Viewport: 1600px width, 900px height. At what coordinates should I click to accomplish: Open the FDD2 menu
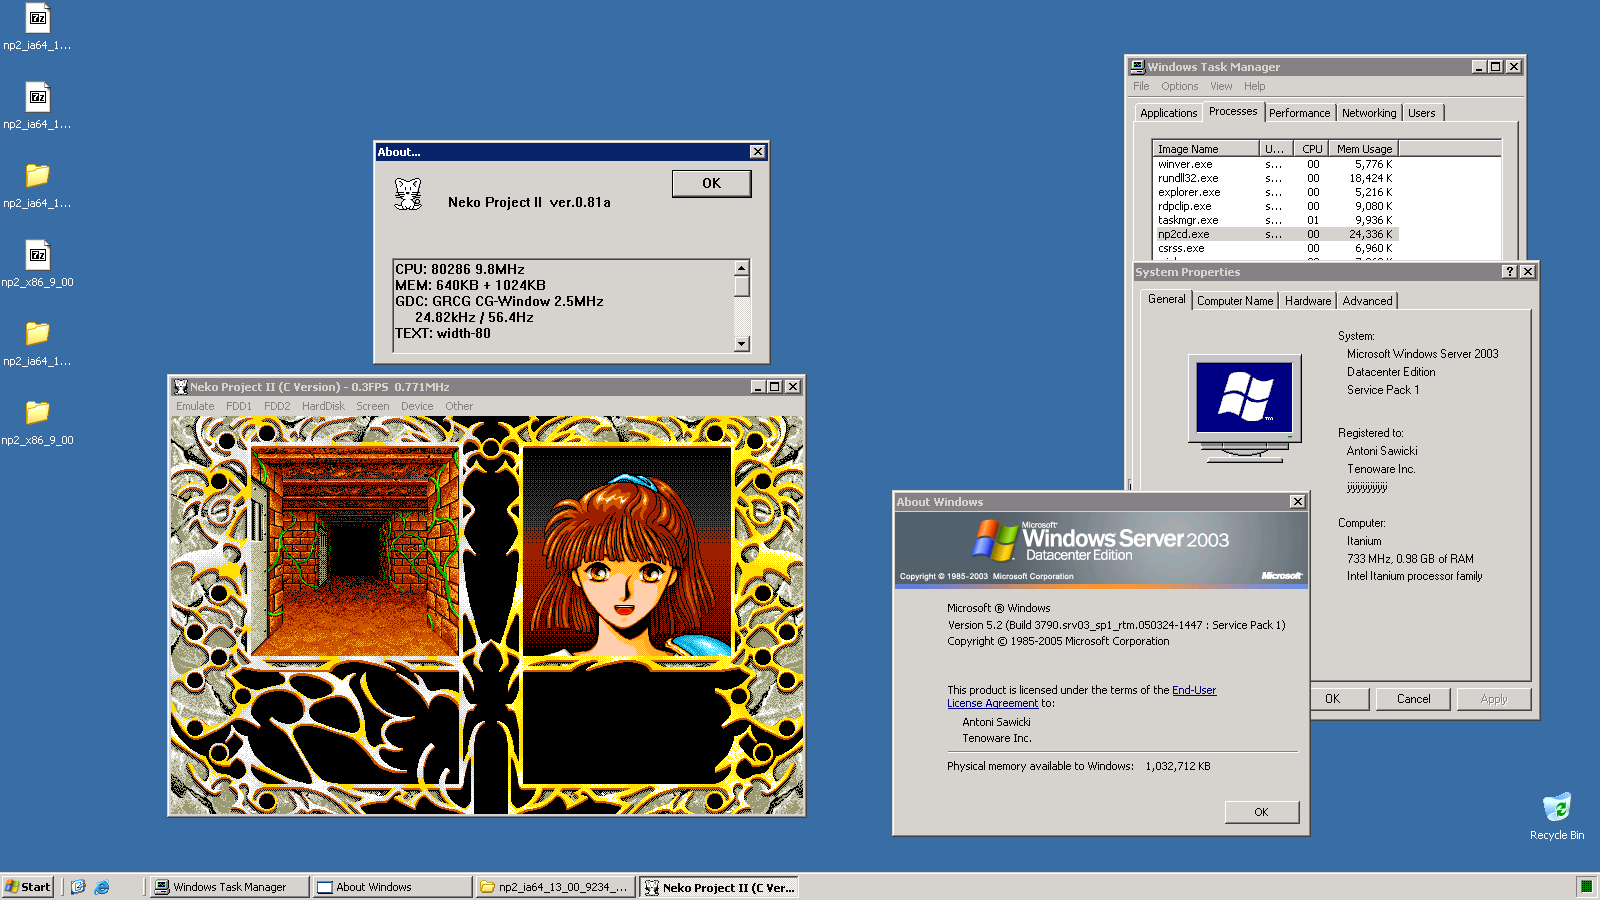(x=277, y=406)
